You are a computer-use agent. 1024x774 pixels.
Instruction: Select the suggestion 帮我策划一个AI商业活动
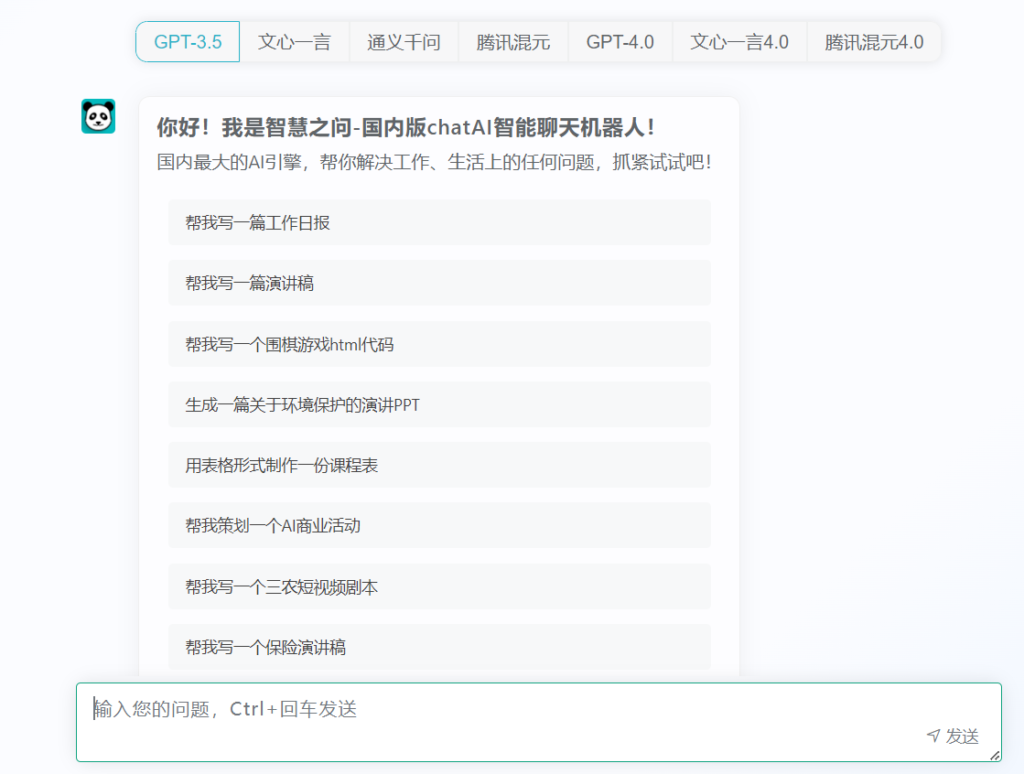coord(440,526)
